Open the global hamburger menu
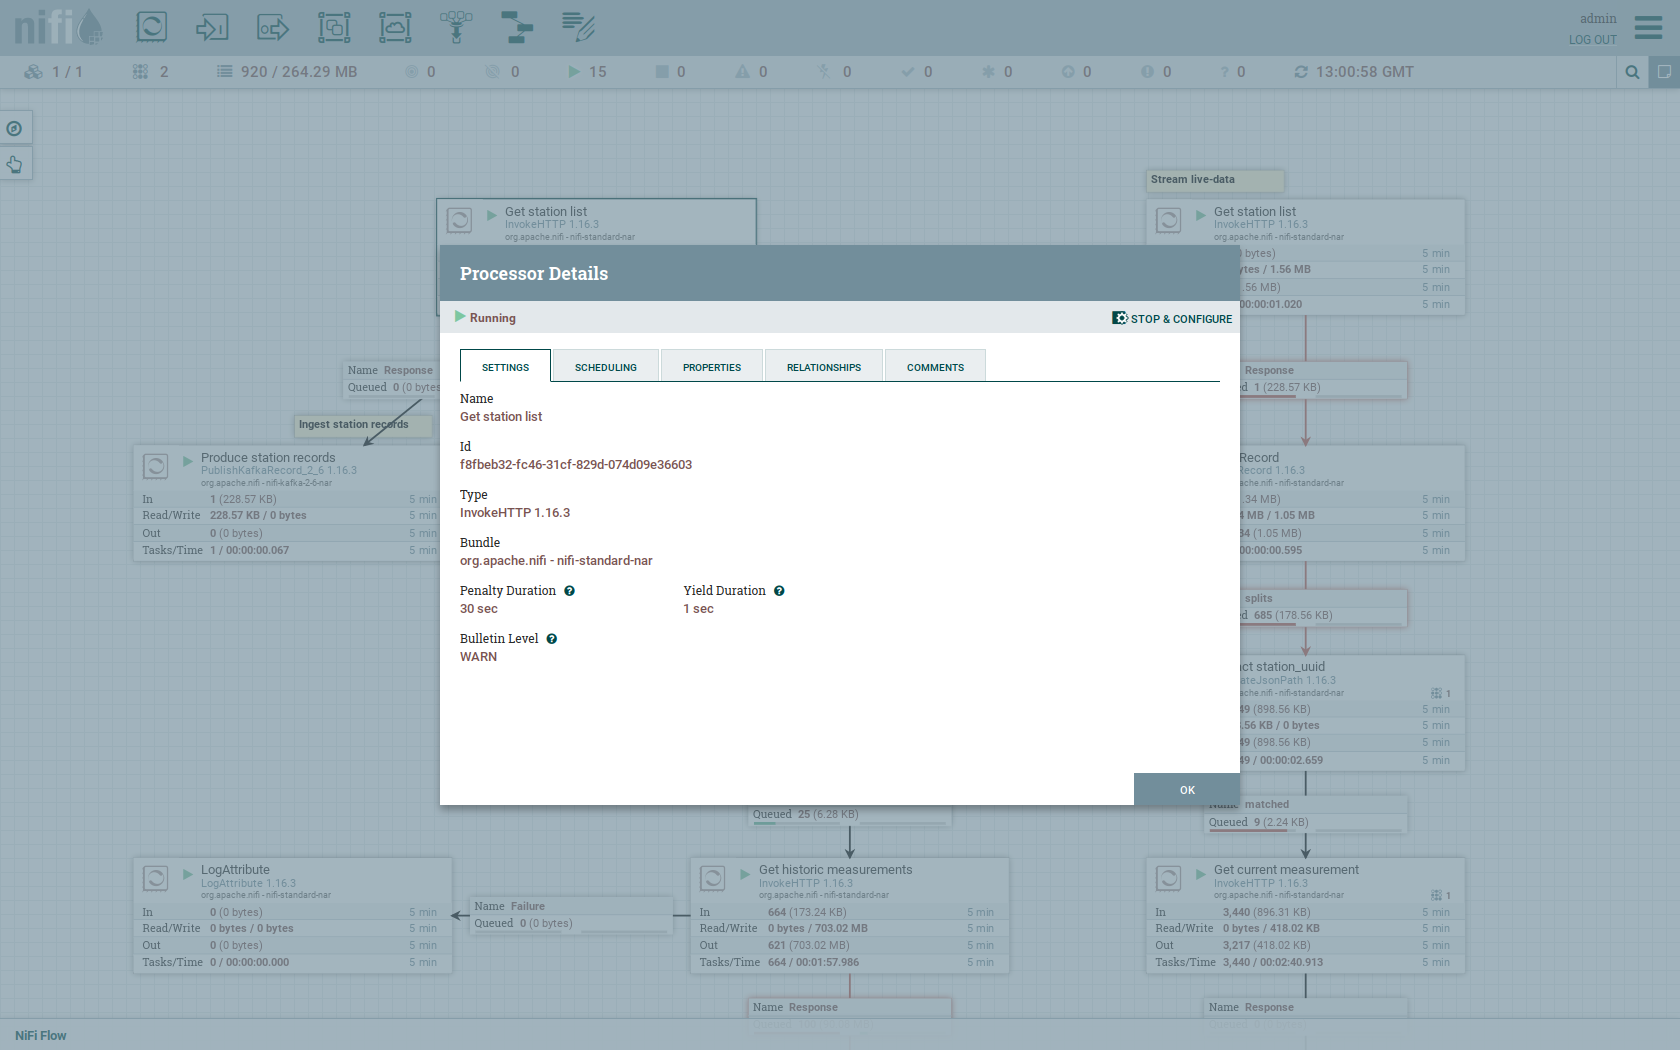1680x1050 pixels. tap(1648, 27)
